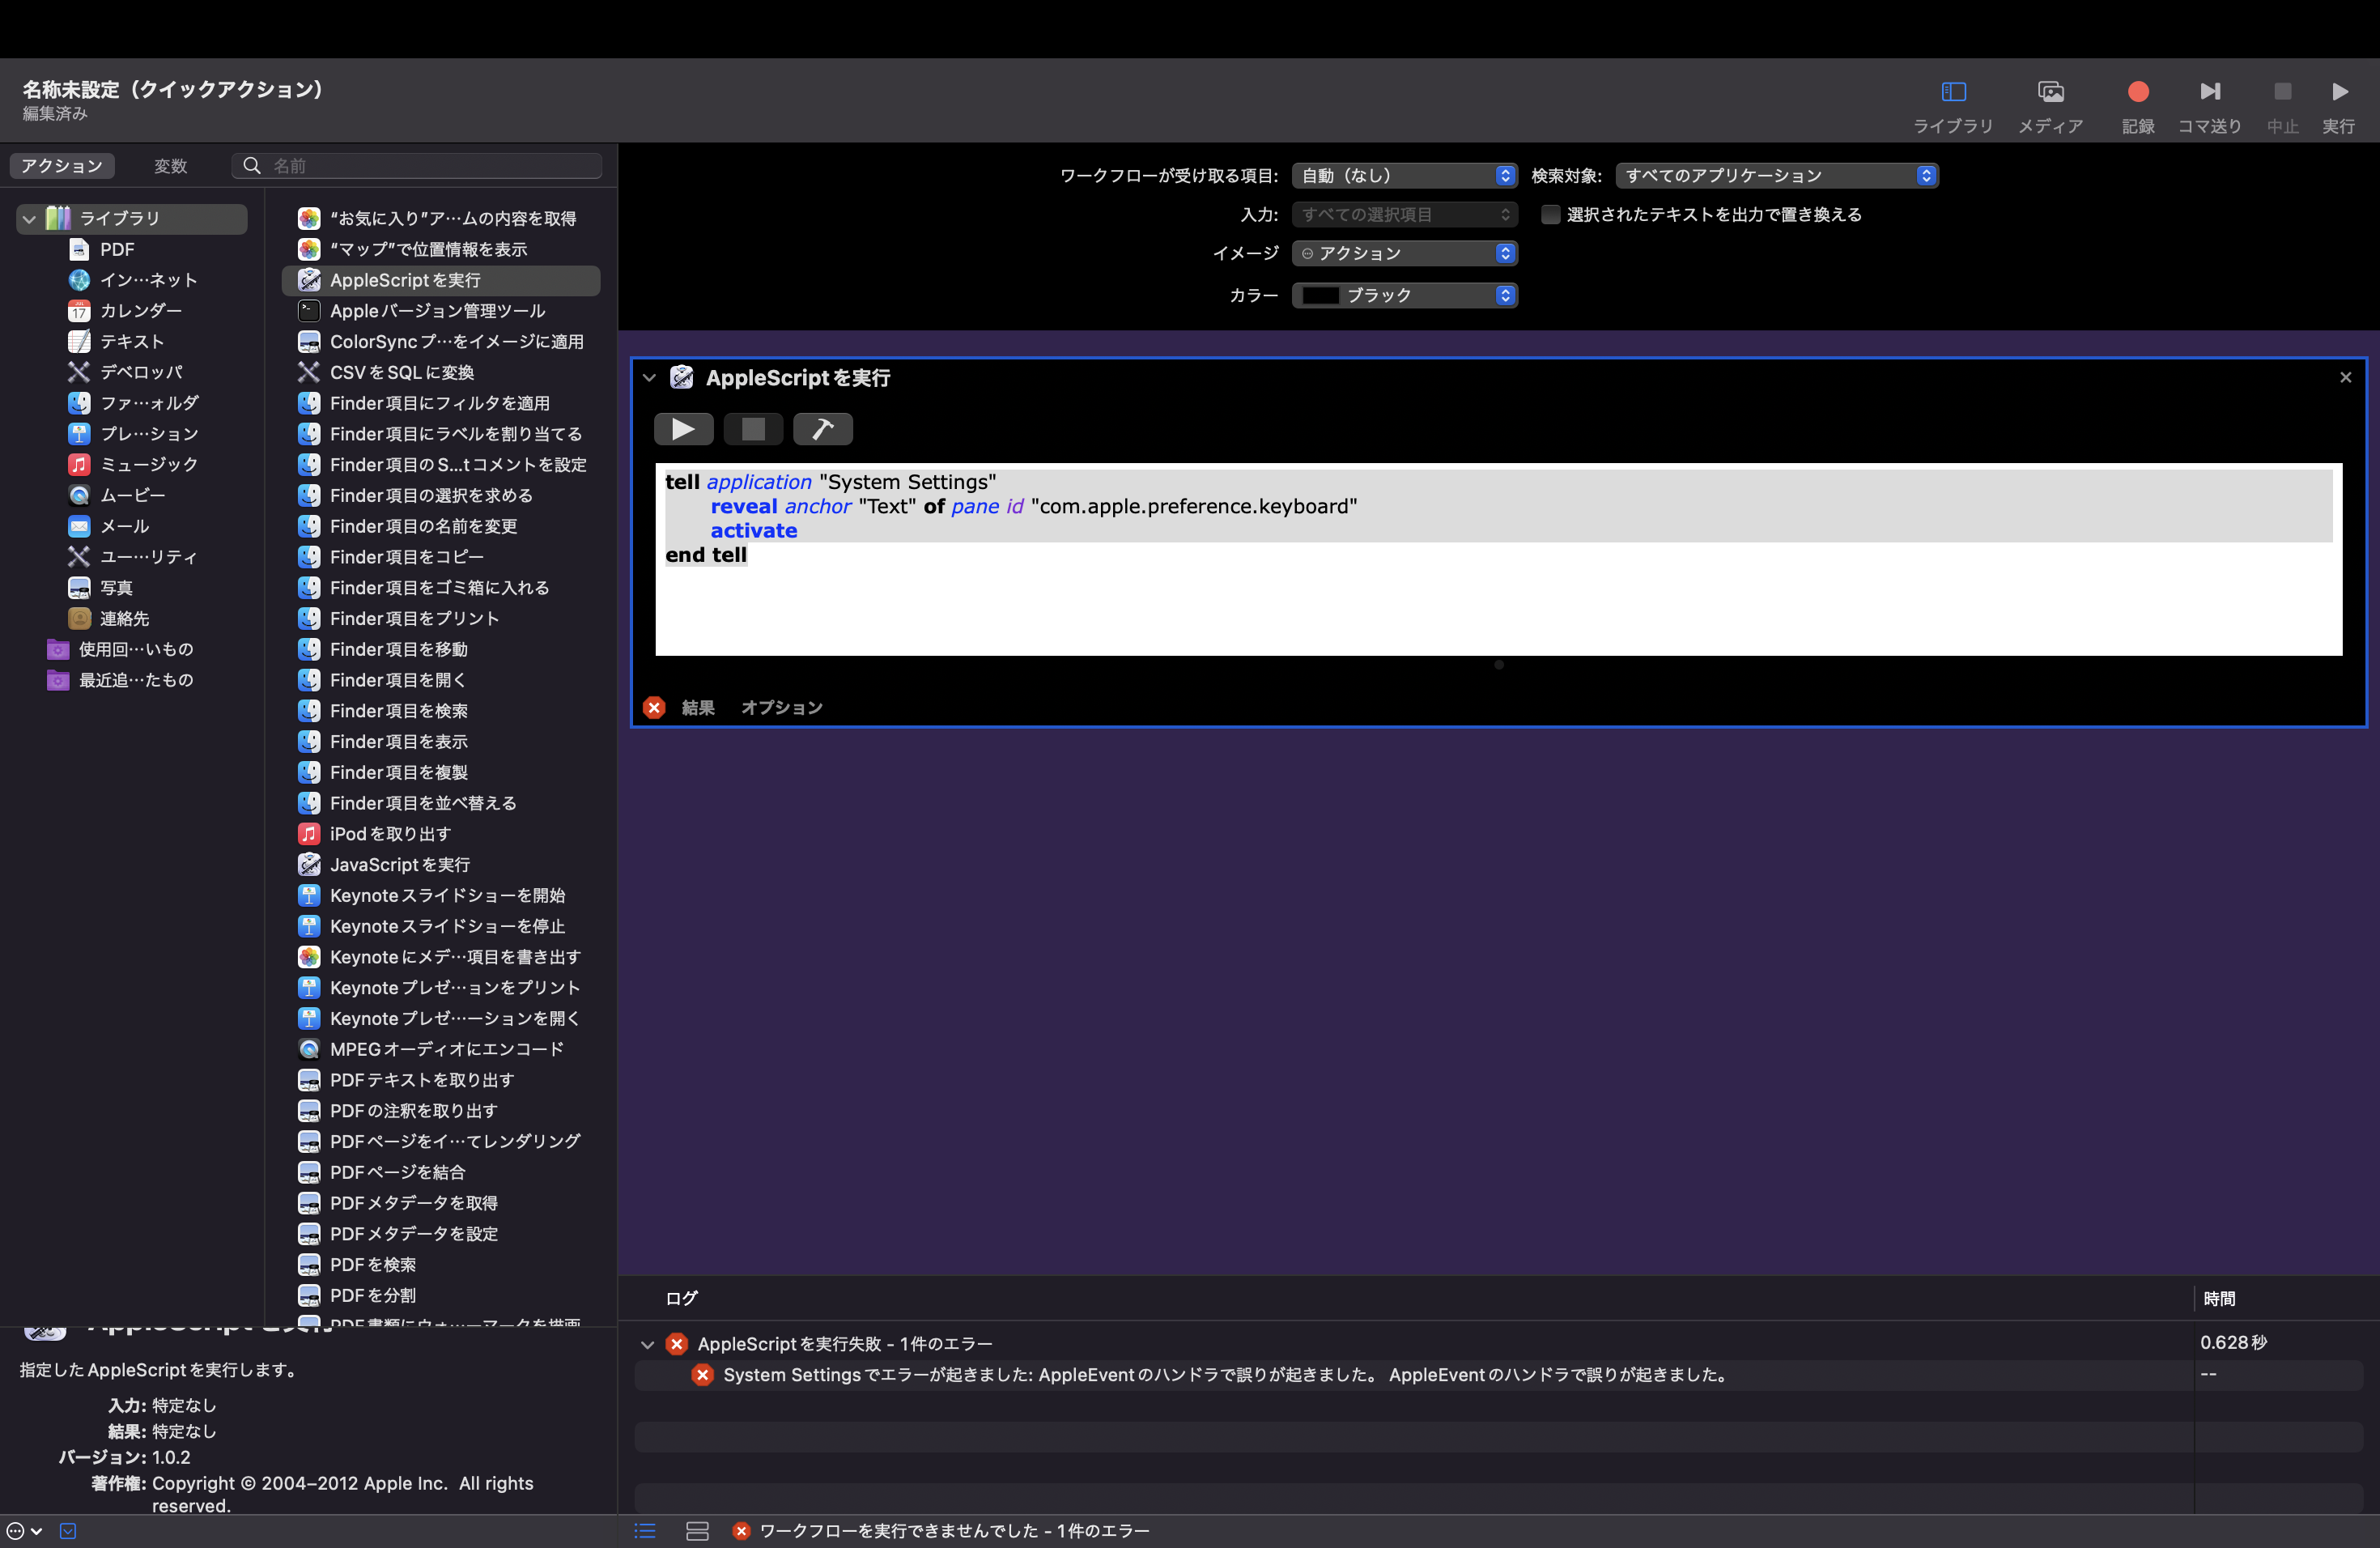This screenshot has width=2380, height=1548.
Task: Enable replacing selected text with output checkbox
Action: click(1550, 215)
